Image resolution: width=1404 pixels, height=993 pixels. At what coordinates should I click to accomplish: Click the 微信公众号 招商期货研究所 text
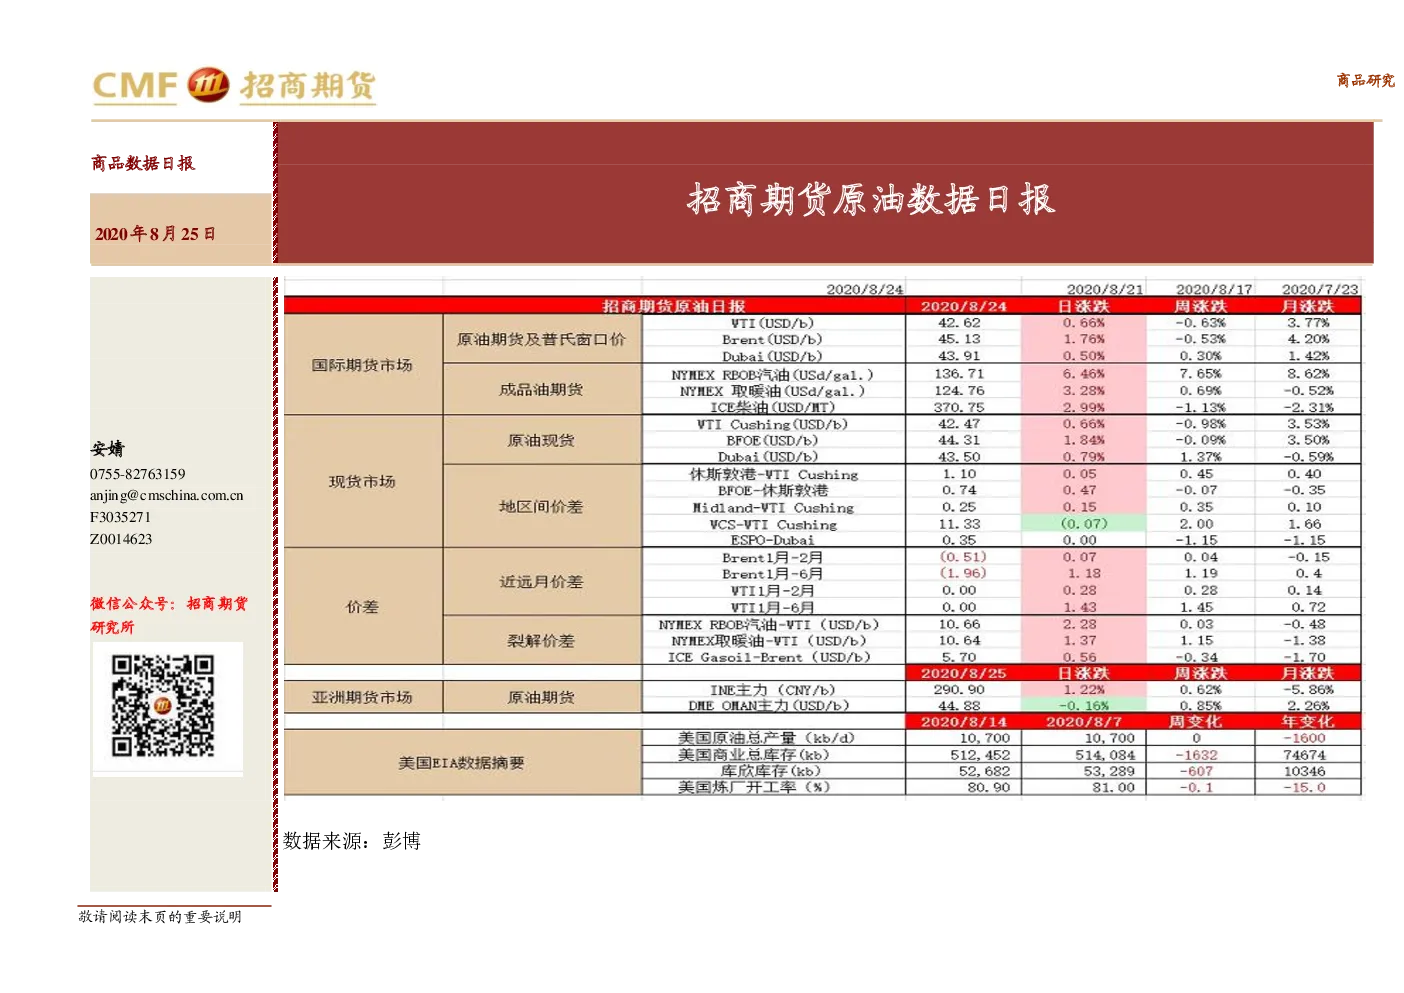tap(169, 615)
